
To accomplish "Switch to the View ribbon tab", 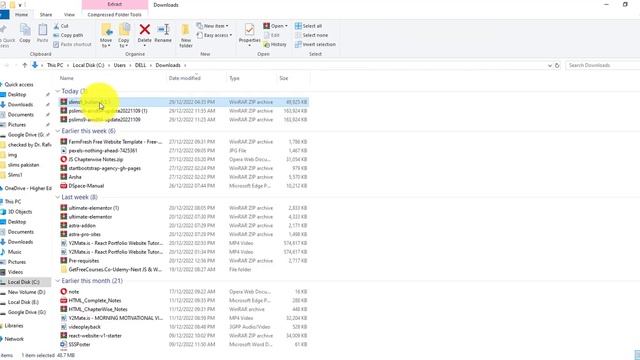I will [69, 15].
